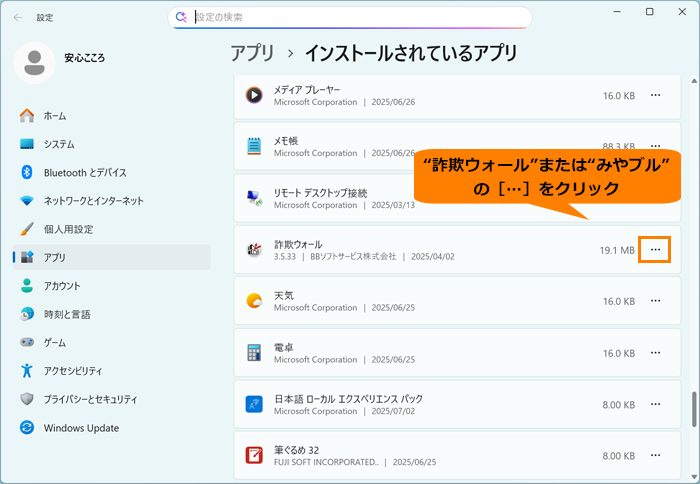The image size is (700, 484).
Task: Click the アクセシビリティ figure icon
Action: click(27, 371)
